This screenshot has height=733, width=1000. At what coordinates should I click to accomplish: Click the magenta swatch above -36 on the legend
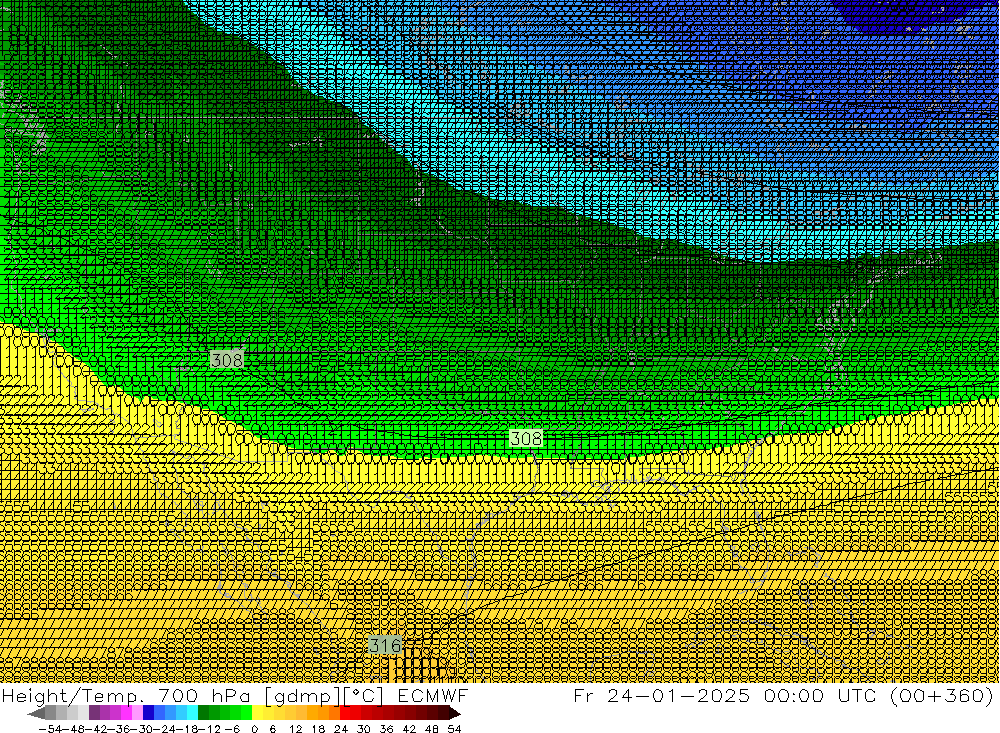pyautogui.click(x=126, y=714)
